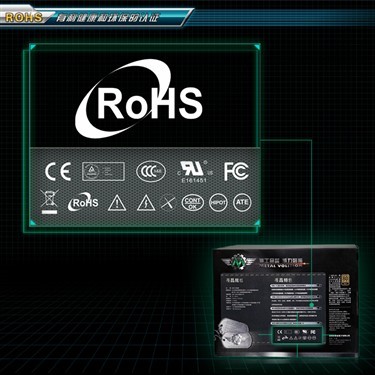The image size is (375, 375).
Task: Click the electric shock warning triangle
Action: pos(146,203)
